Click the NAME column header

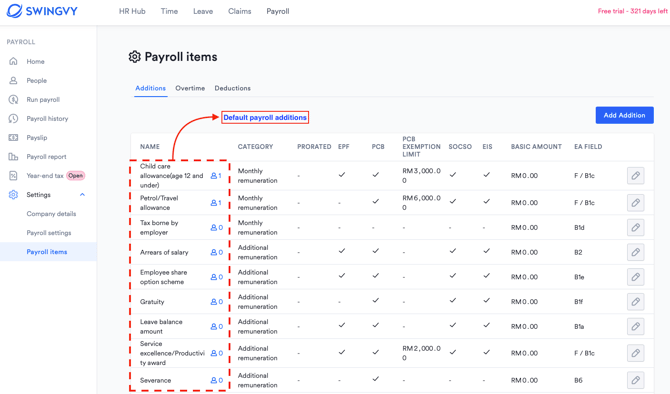[x=150, y=147]
